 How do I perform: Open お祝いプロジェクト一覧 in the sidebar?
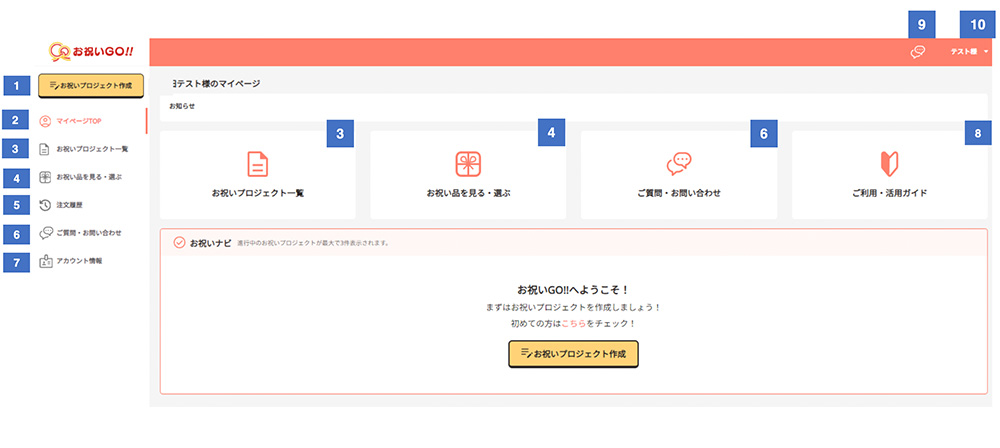[92, 149]
